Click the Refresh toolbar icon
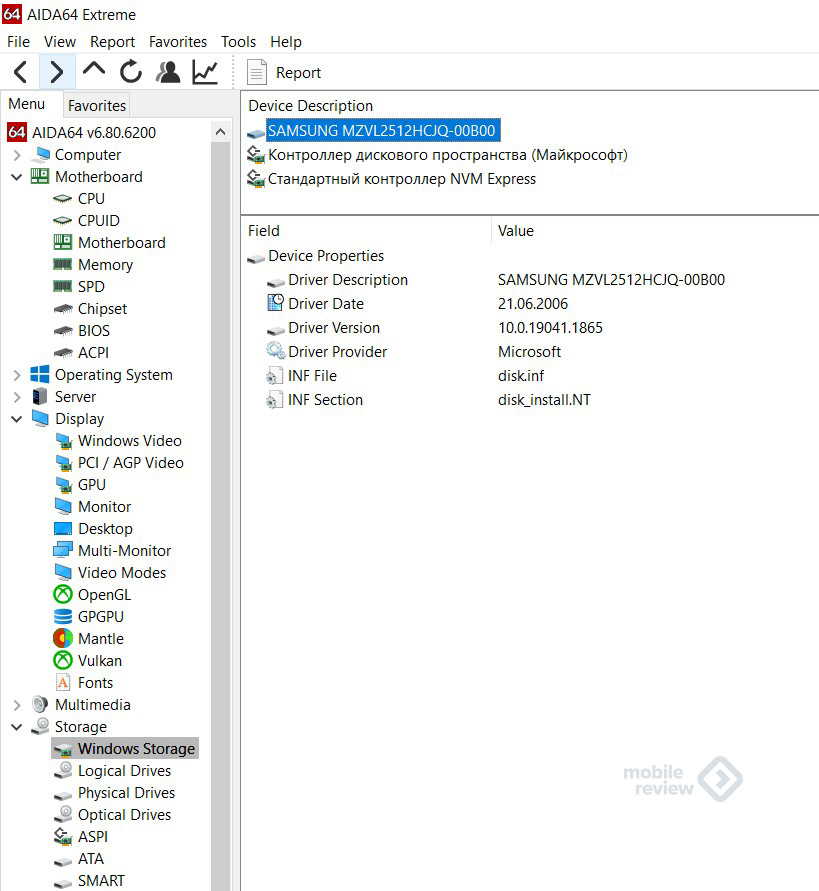Image resolution: width=819 pixels, height=891 pixels. [131, 72]
